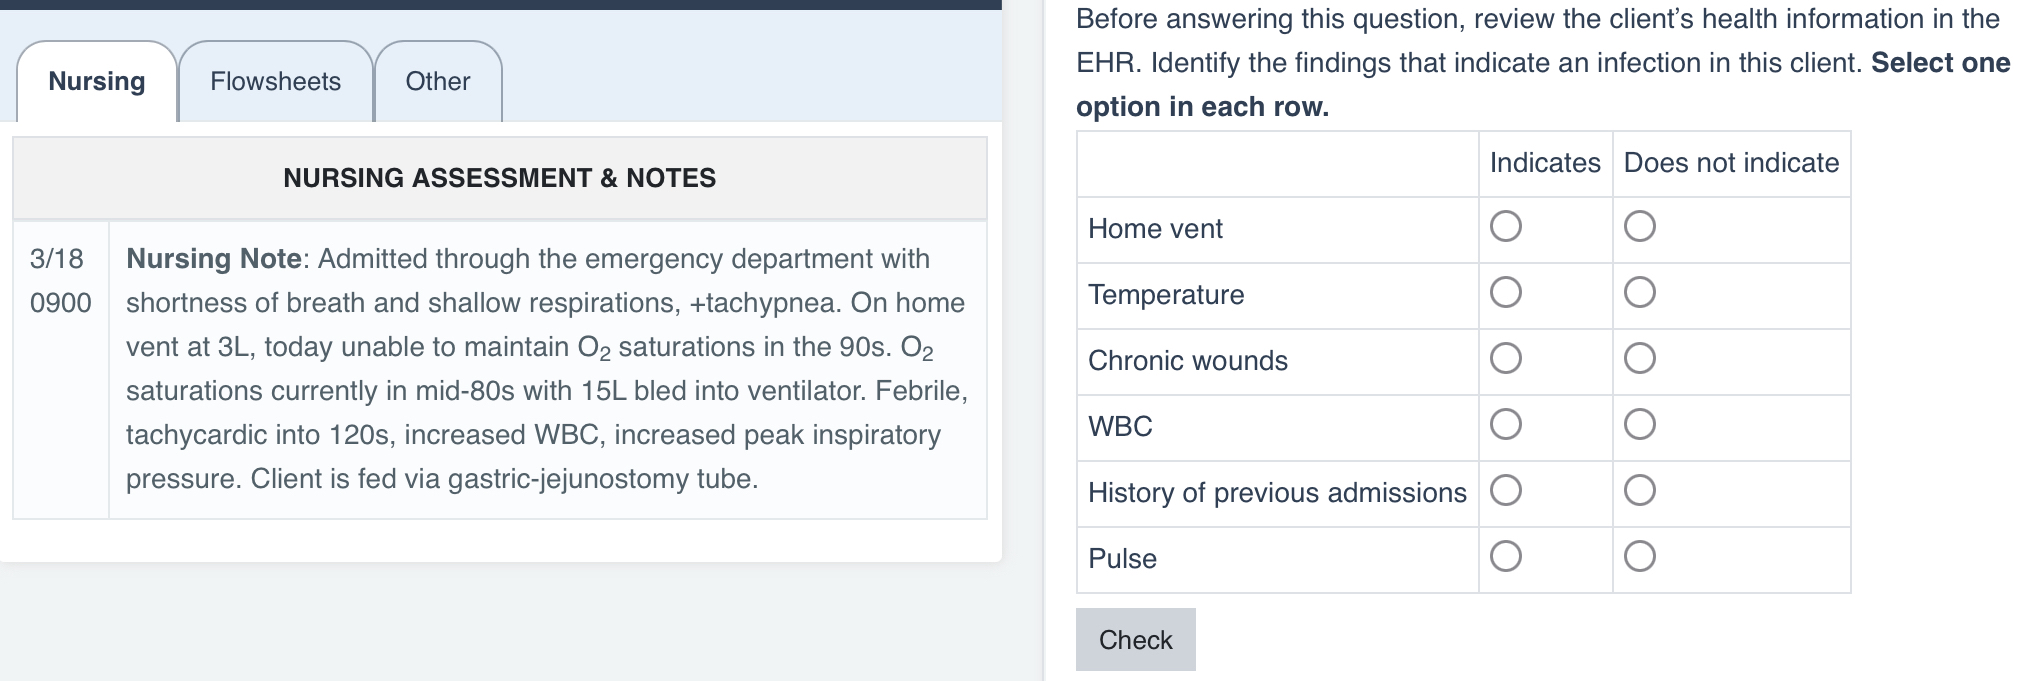Click the Indicates column header

(x=1545, y=162)
